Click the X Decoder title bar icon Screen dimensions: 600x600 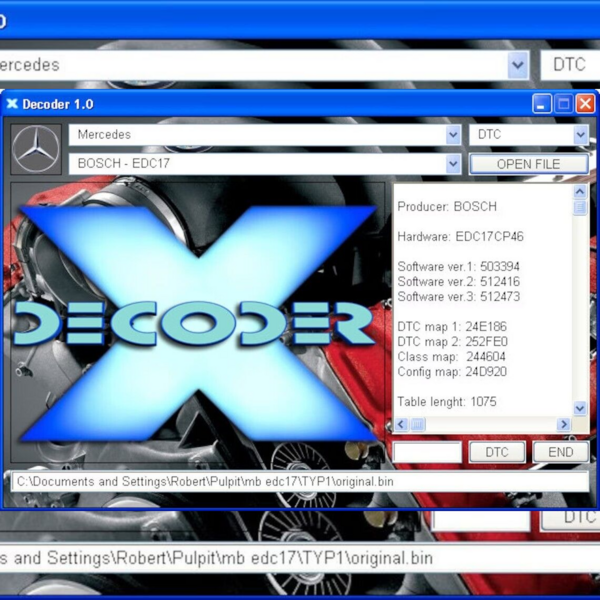coord(12,104)
